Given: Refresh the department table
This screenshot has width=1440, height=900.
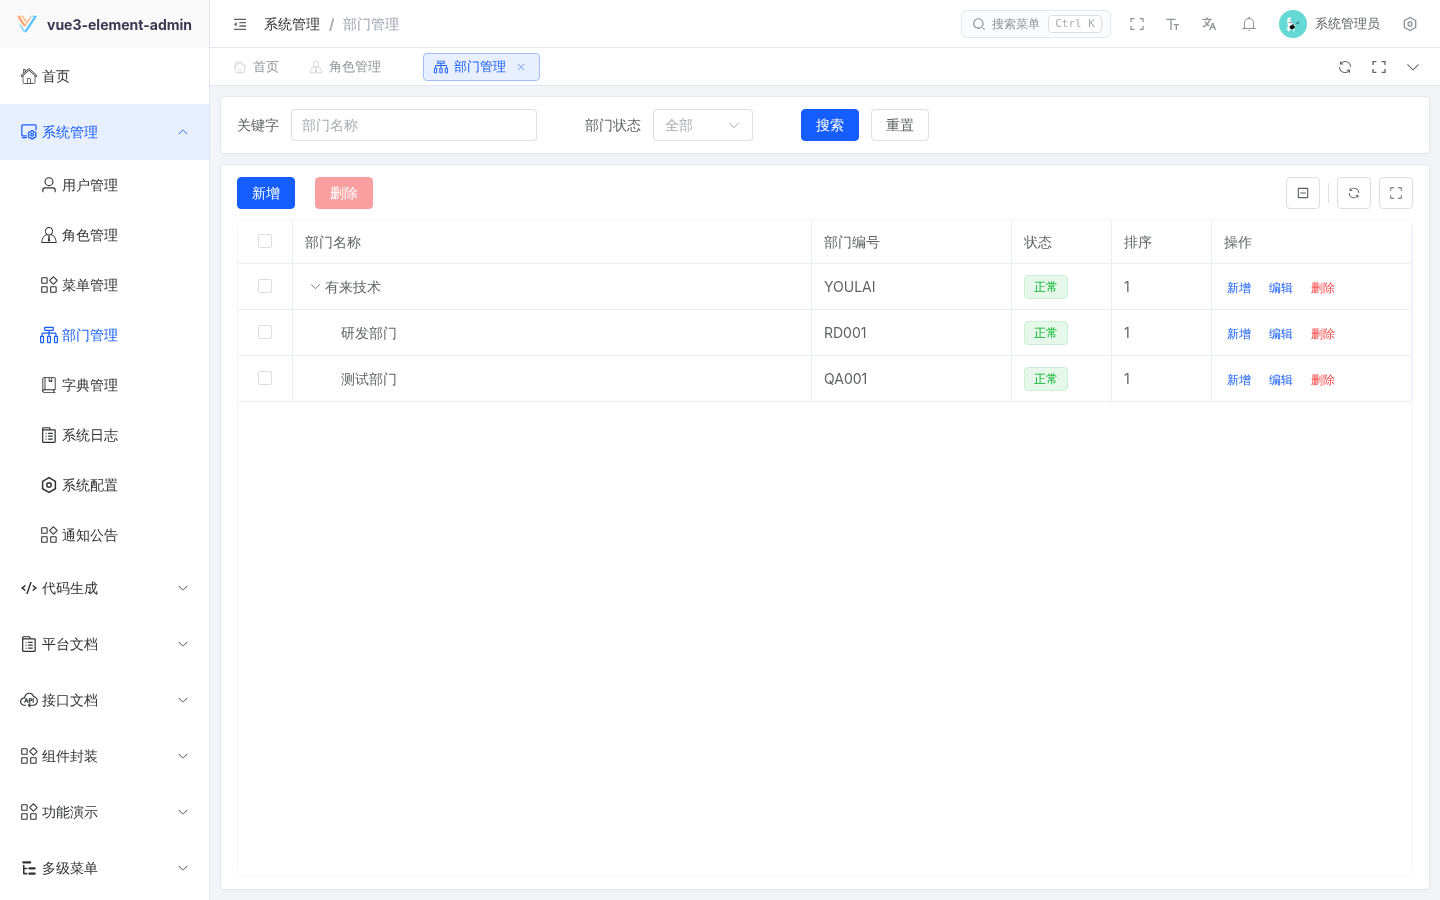Looking at the screenshot, I should 1354,193.
